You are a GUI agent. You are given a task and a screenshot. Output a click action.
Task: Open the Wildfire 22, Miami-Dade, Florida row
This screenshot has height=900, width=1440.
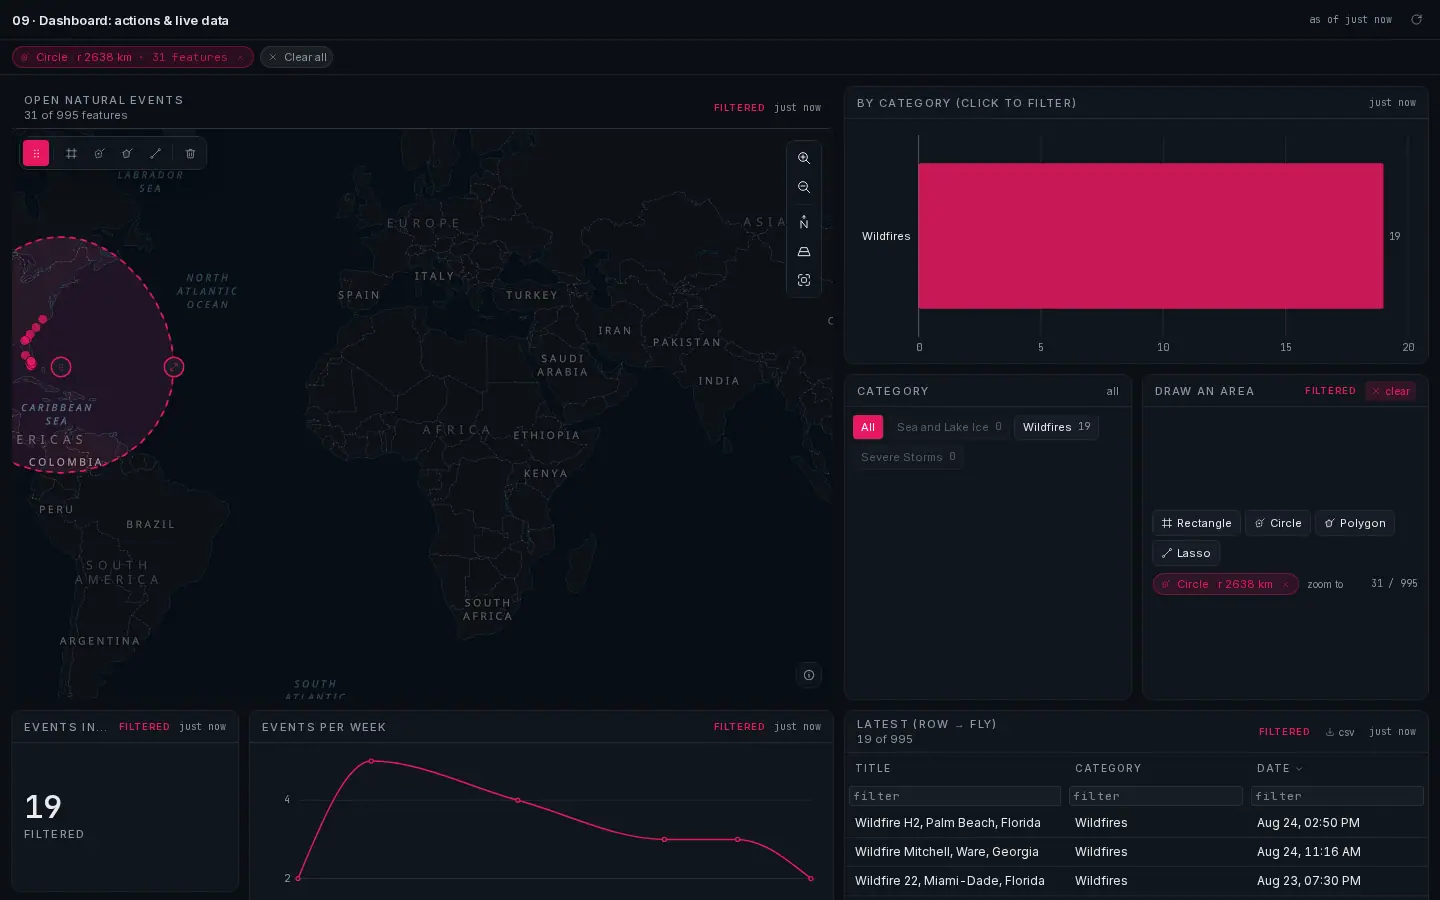(1136, 881)
